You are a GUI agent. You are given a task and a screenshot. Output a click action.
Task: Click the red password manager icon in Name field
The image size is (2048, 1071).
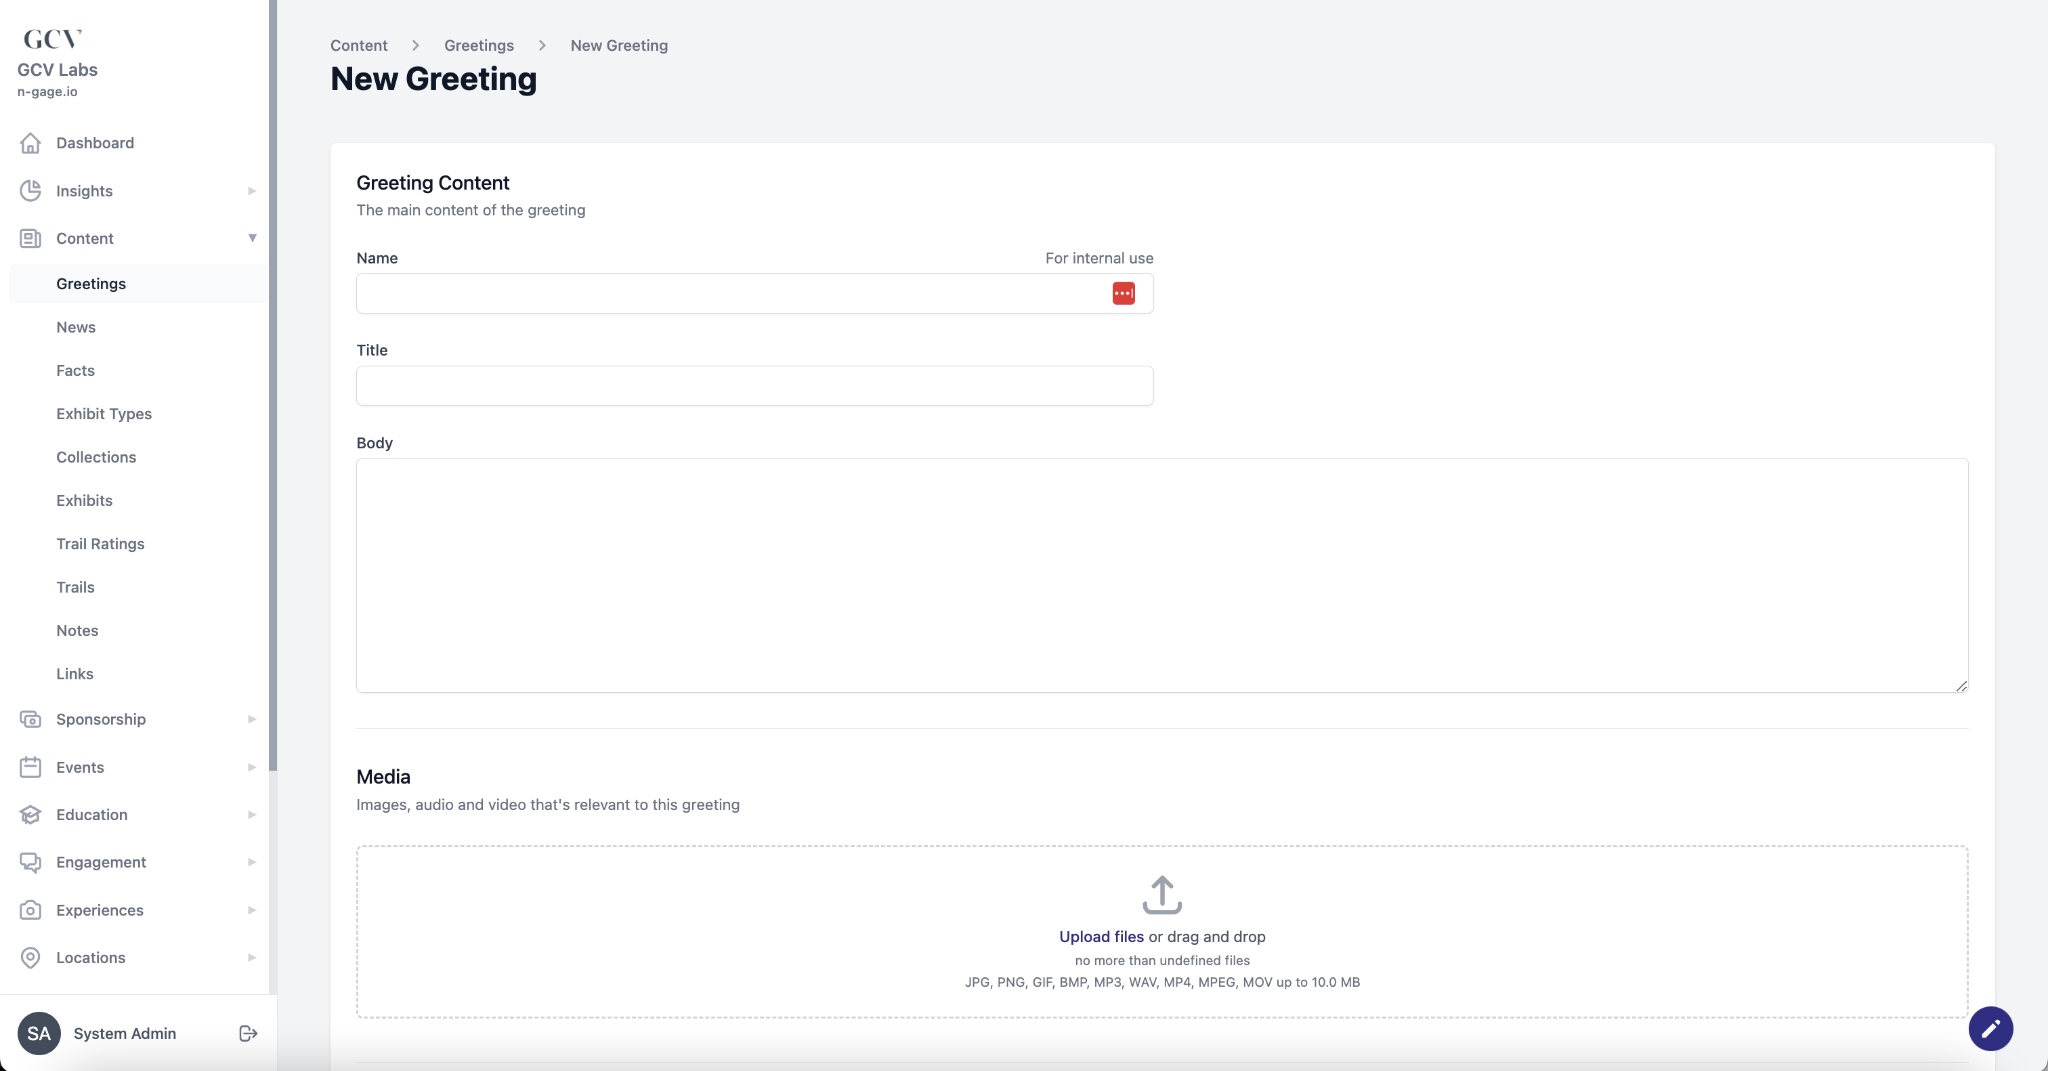[1123, 294]
